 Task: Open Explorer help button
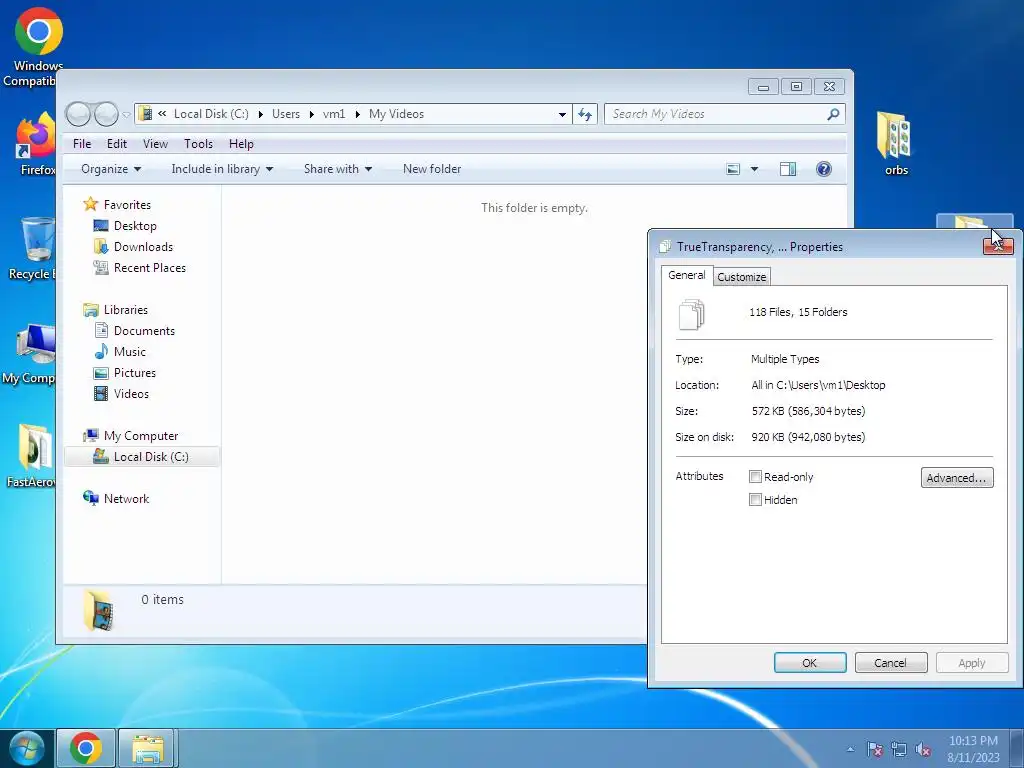824,169
